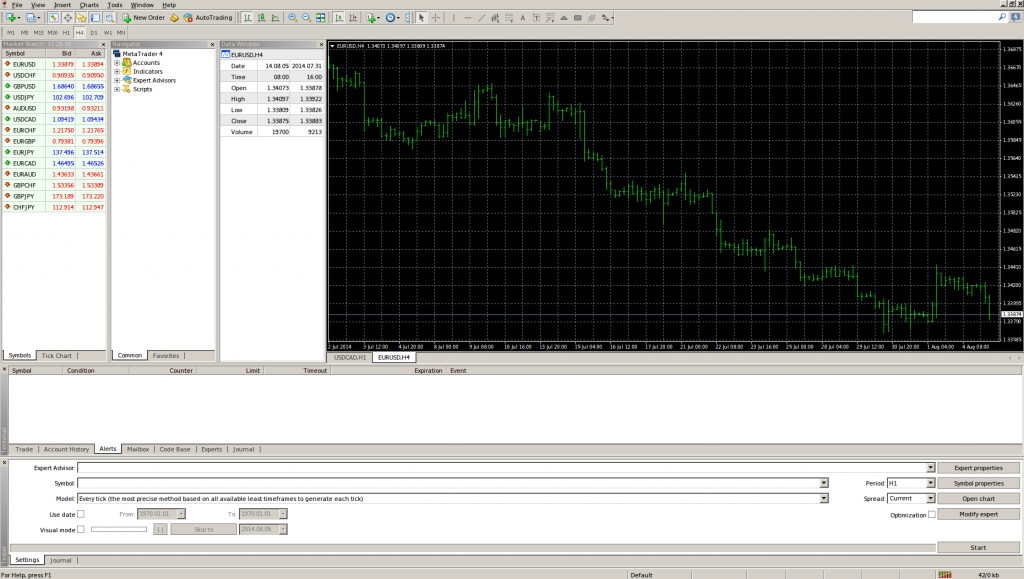Adjust the Visual mode speed slider
The width and height of the screenshot is (1024, 579).
coord(120,529)
